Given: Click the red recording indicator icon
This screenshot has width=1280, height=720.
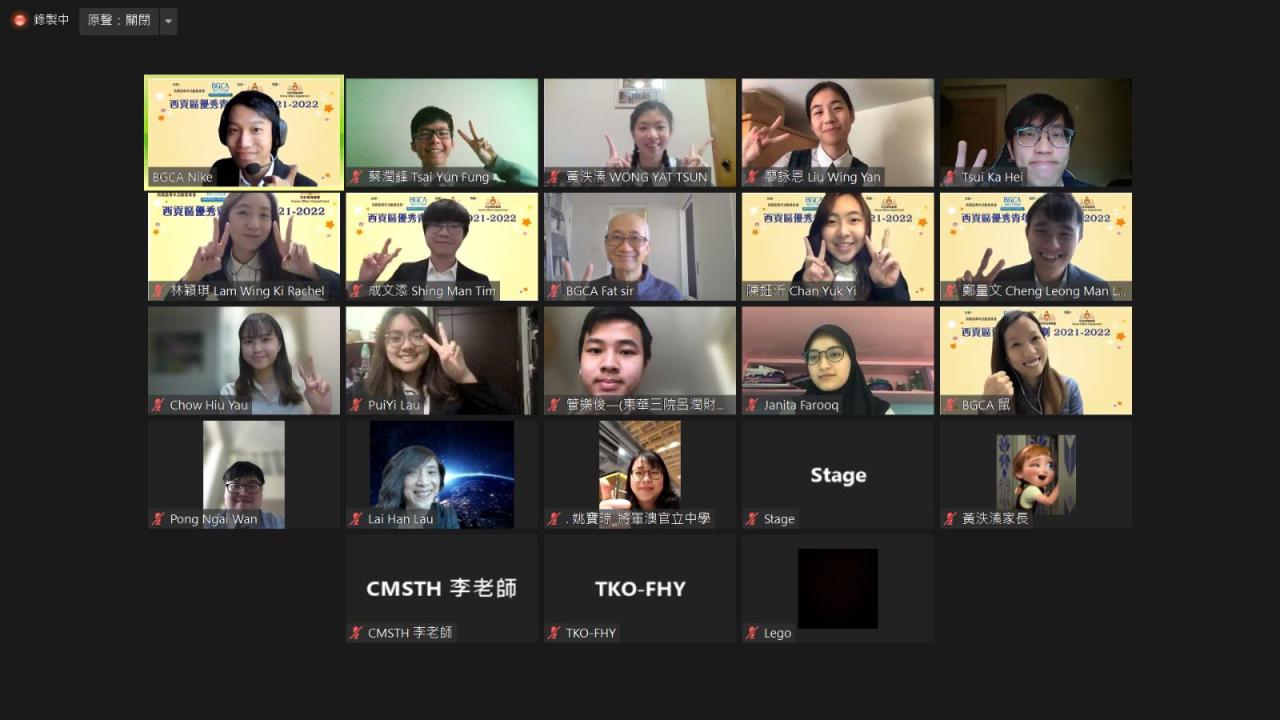Looking at the screenshot, I should tap(20, 20).
